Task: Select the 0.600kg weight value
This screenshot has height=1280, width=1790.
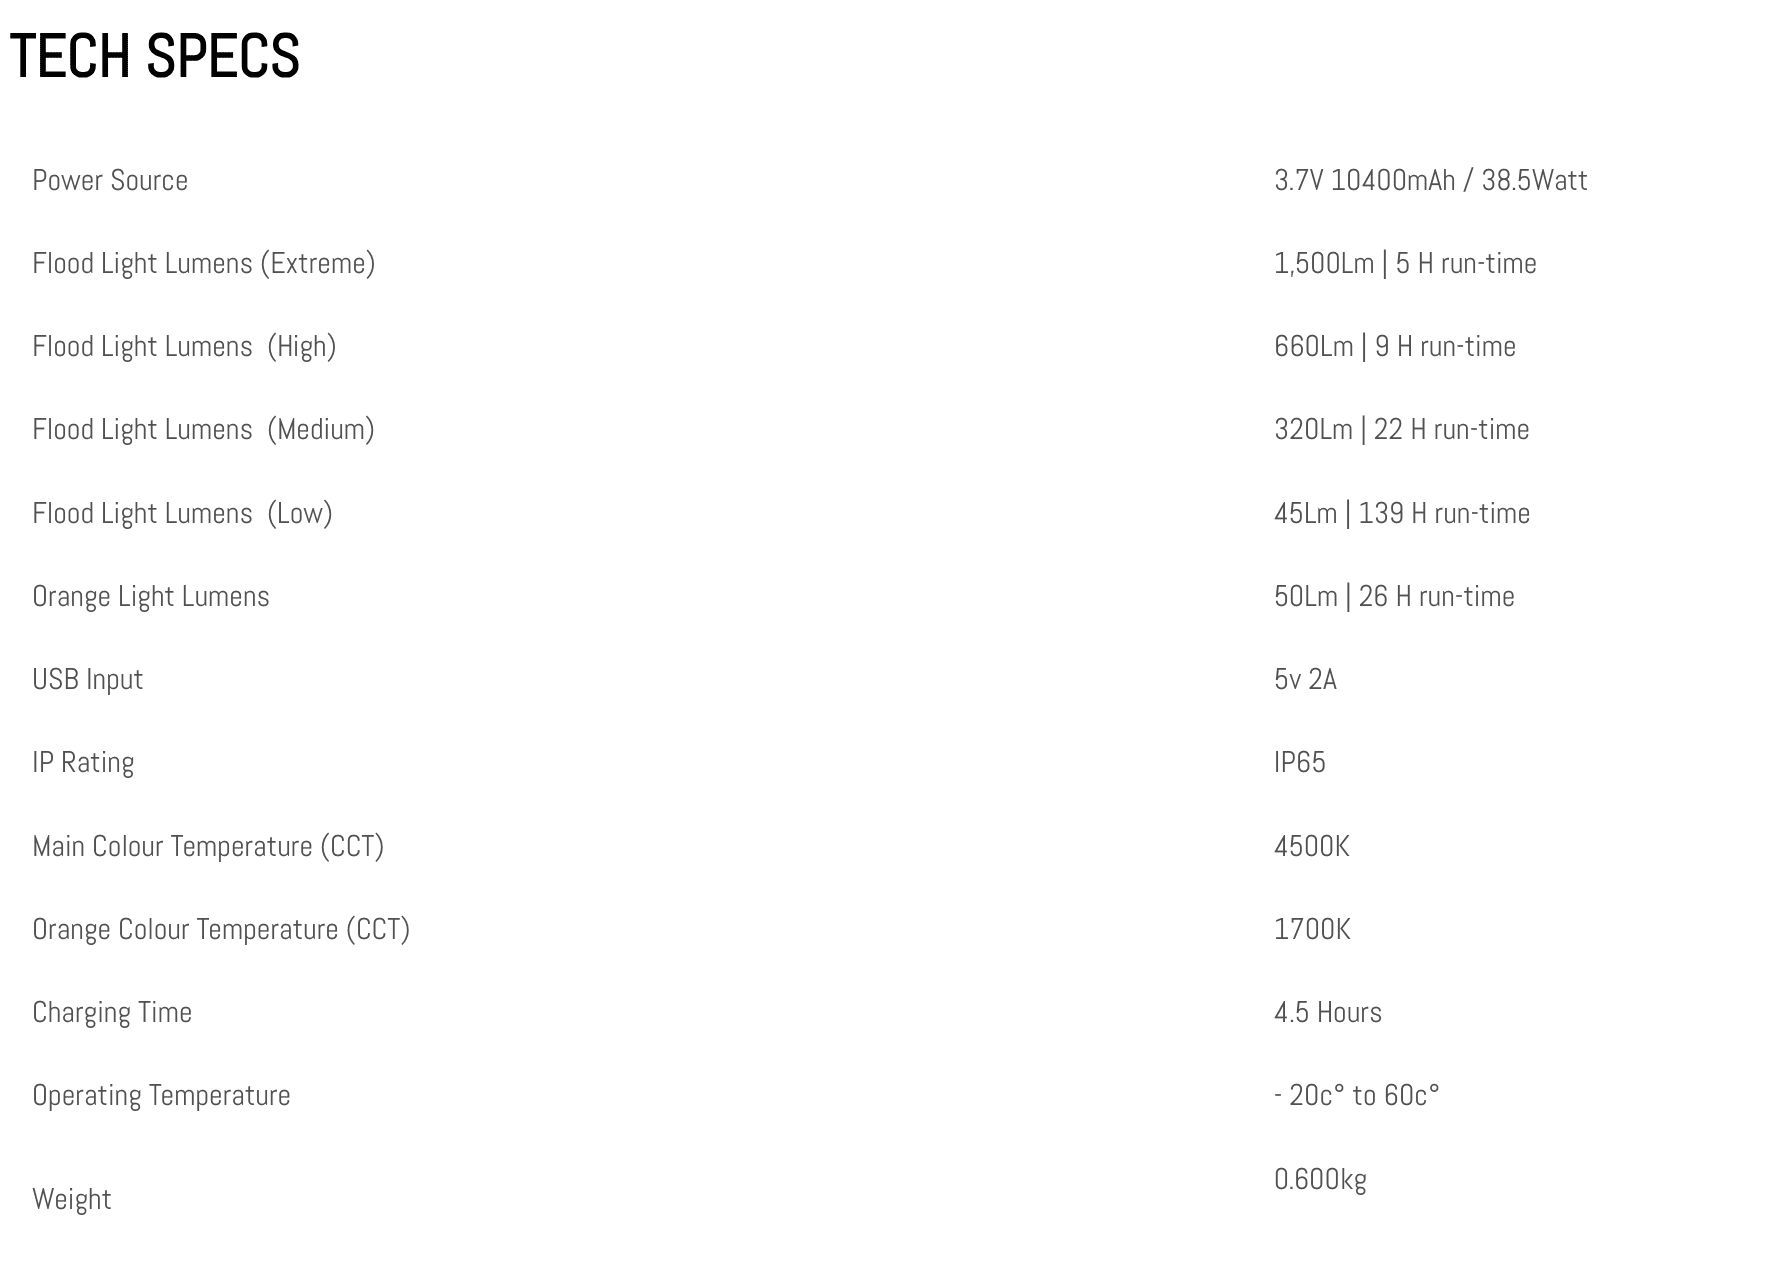Action: point(1320,1180)
